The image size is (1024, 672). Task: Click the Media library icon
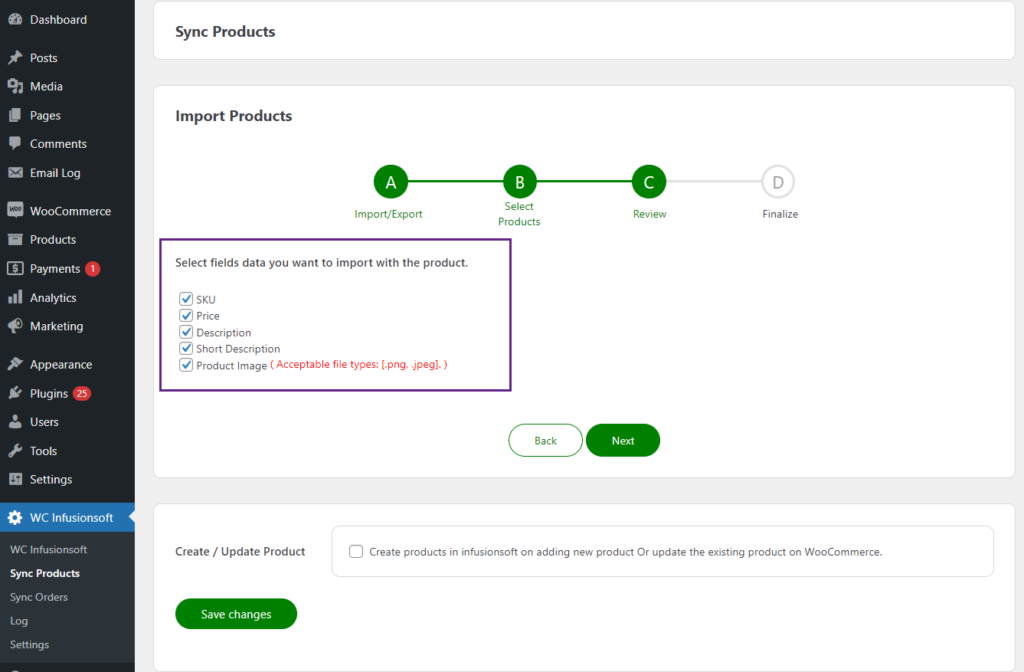coord(15,86)
